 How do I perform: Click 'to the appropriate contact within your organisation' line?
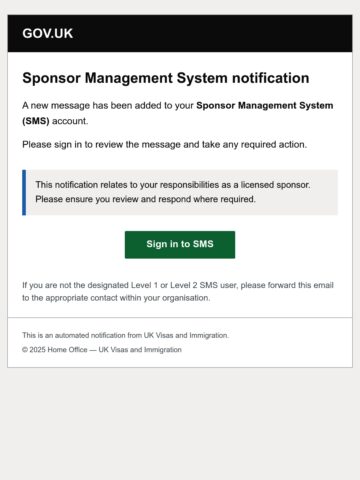[x=116, y=298]
